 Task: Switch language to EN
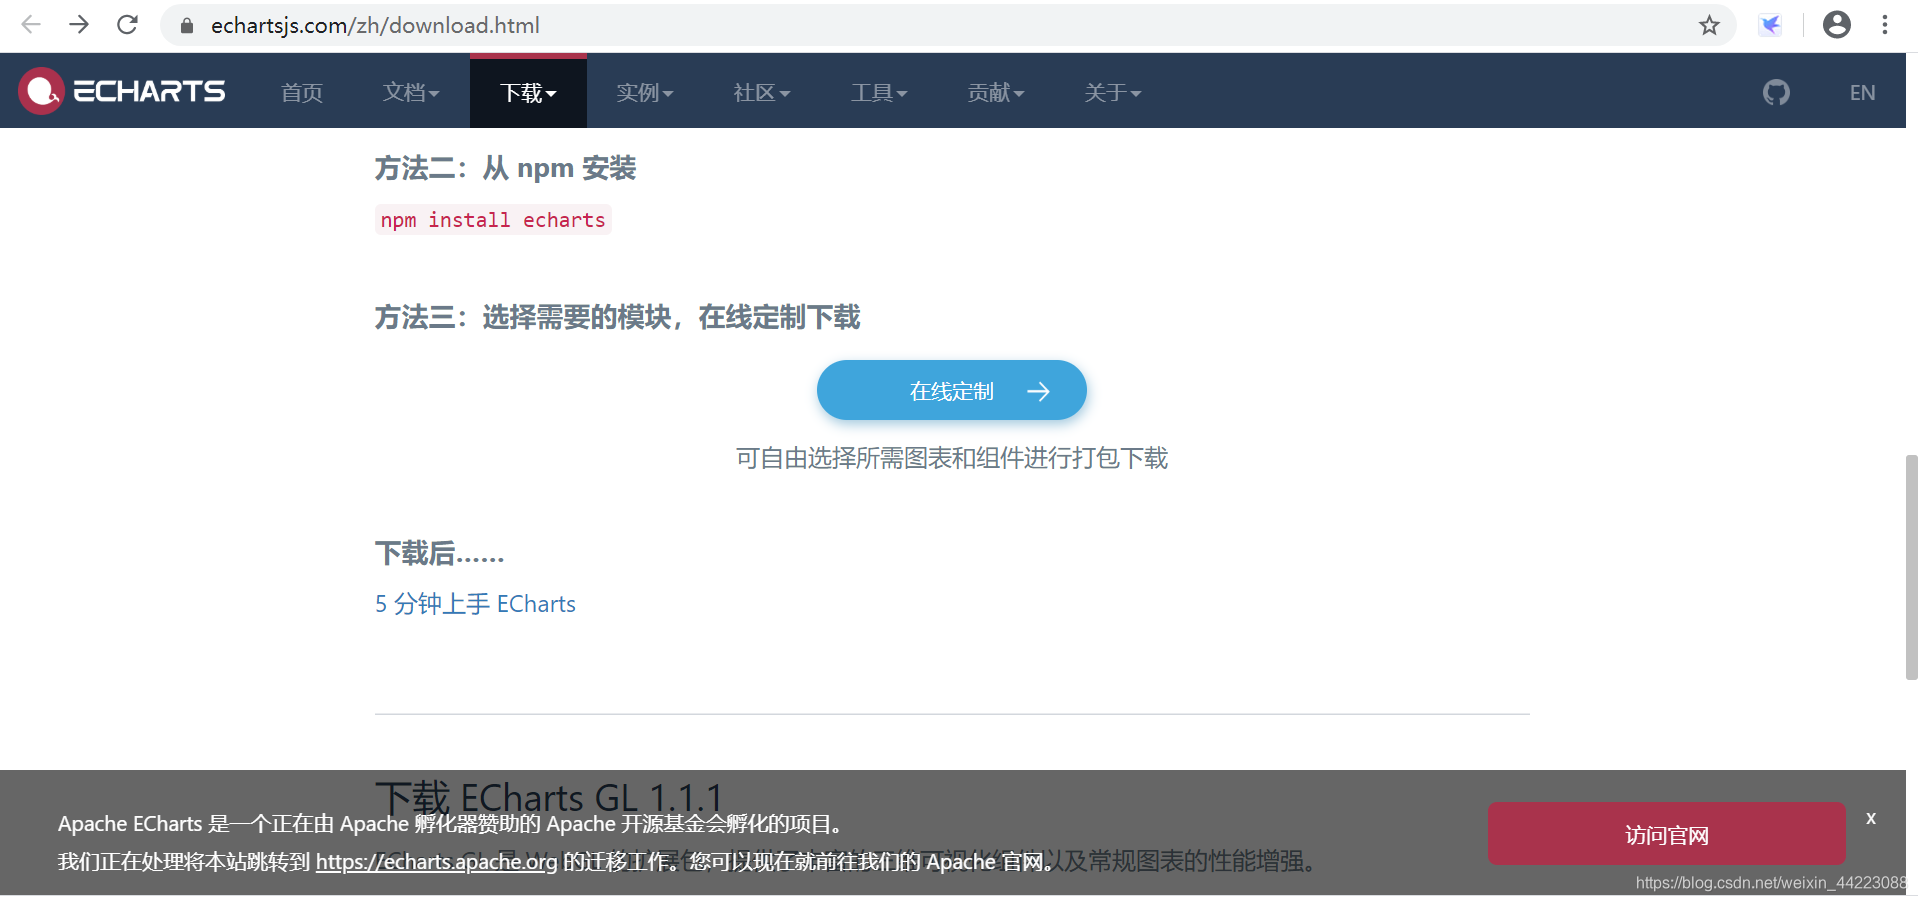pos(1862,92)
